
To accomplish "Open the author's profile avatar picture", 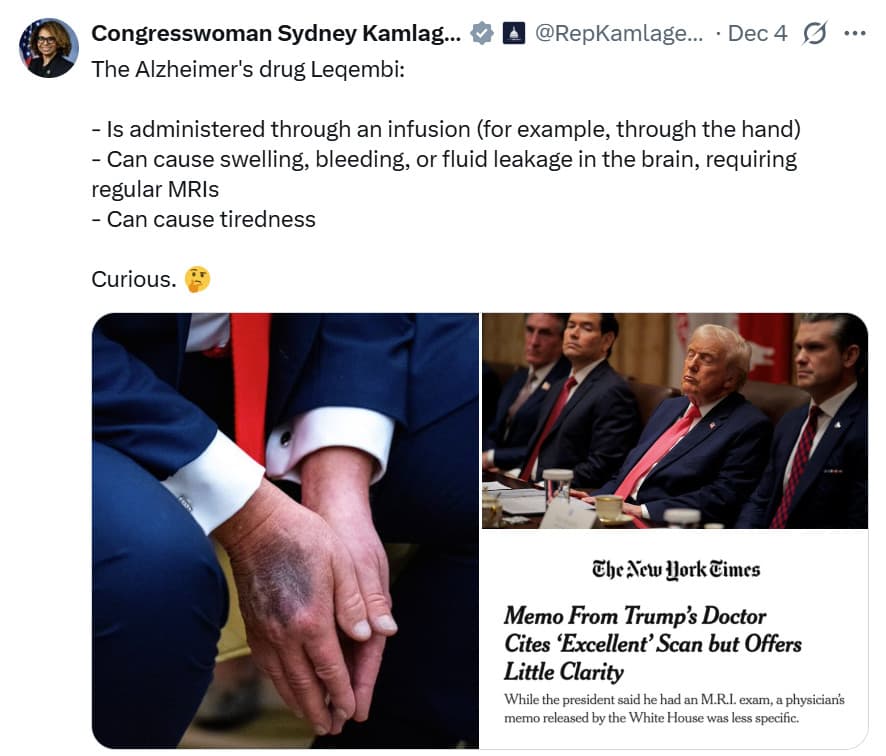I will [x=49, y=48].
